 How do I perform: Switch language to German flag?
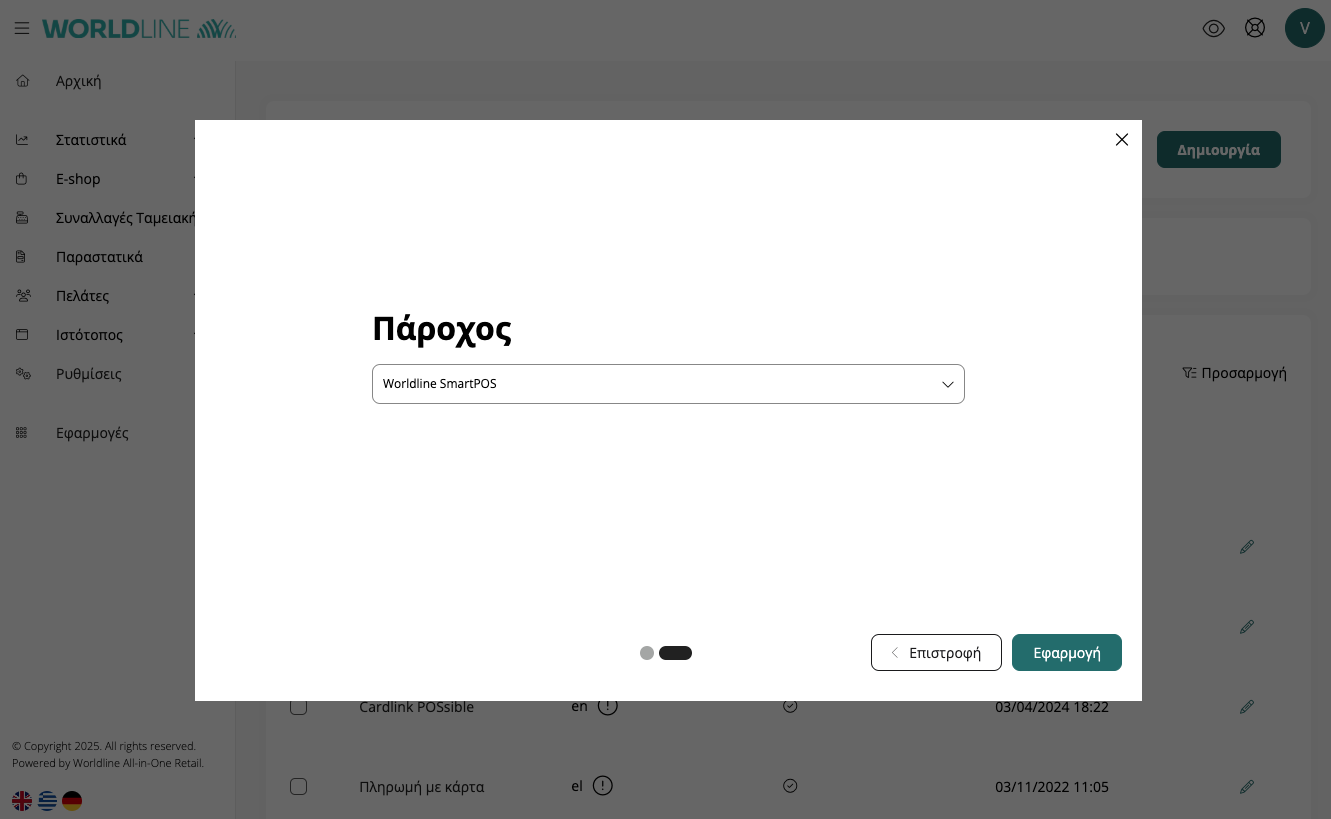[72, 801]
